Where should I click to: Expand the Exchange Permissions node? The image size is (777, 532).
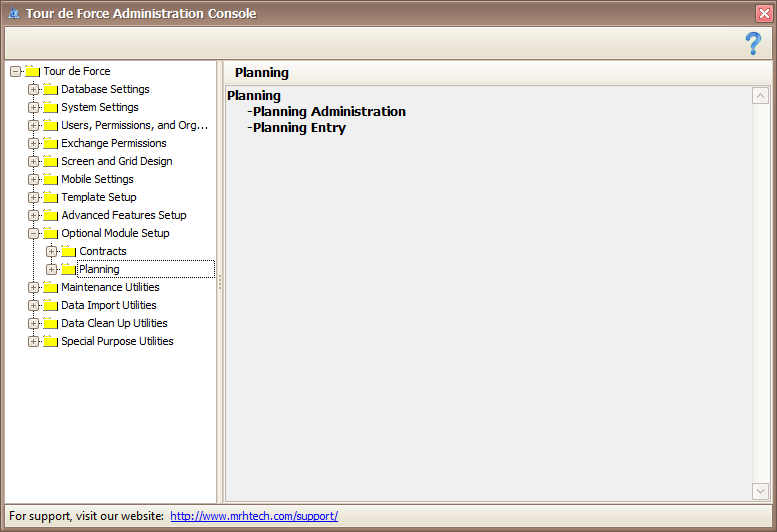33,143
